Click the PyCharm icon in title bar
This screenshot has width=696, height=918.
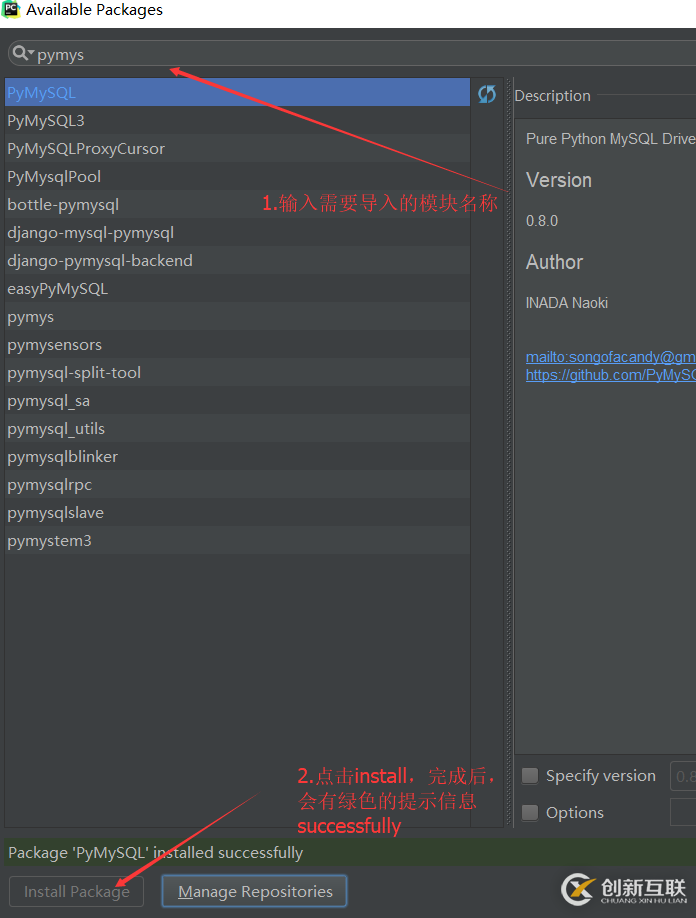click(11, 10)
